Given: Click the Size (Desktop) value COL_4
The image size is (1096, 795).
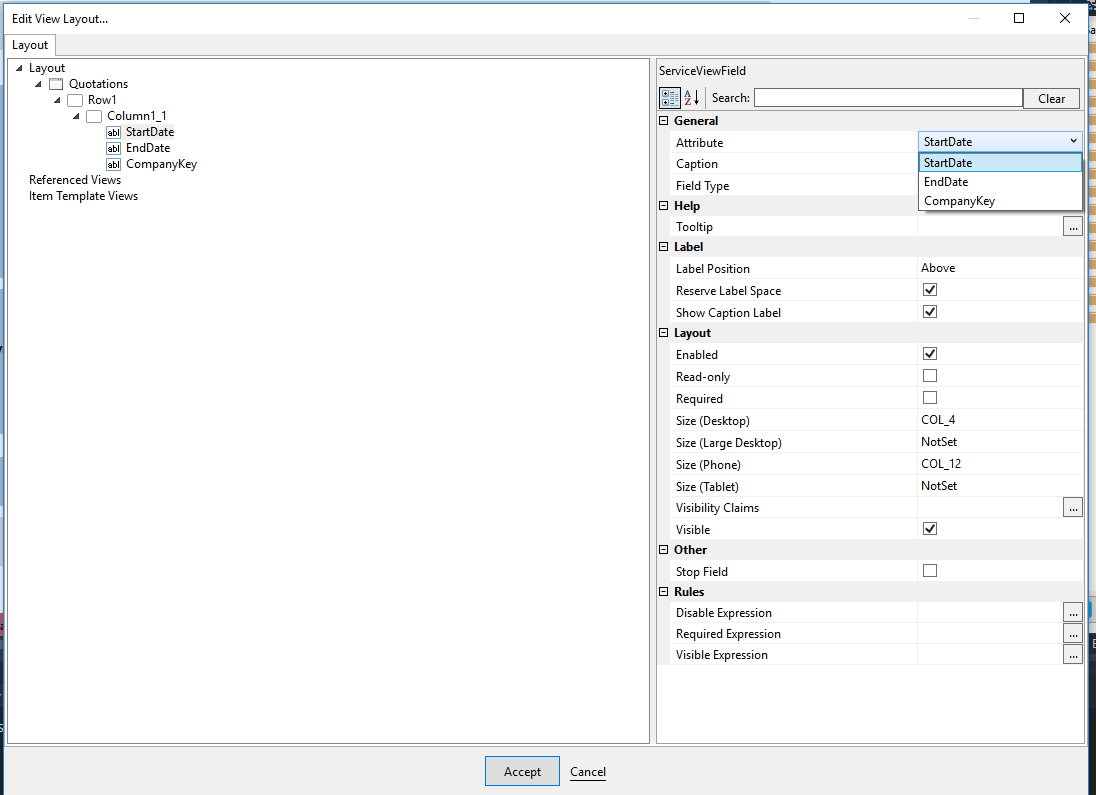Looking at the screenshot, I should point(938,420).
